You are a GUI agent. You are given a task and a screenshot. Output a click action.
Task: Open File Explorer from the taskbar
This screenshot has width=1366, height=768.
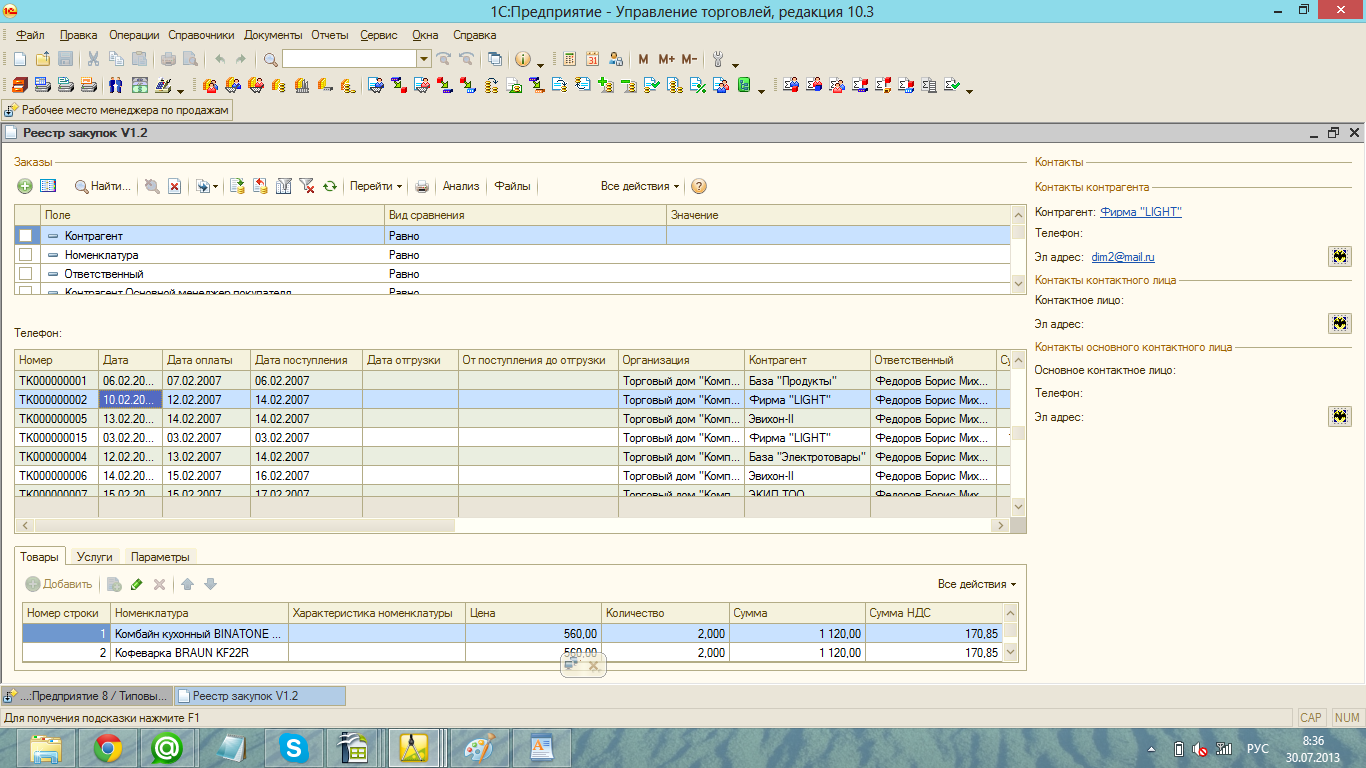pos(46,748)
